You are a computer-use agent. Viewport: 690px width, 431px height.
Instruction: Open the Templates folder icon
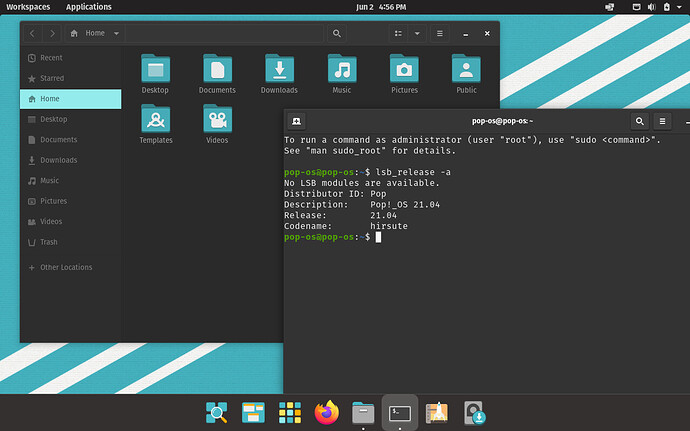click(x=155, y=119)
